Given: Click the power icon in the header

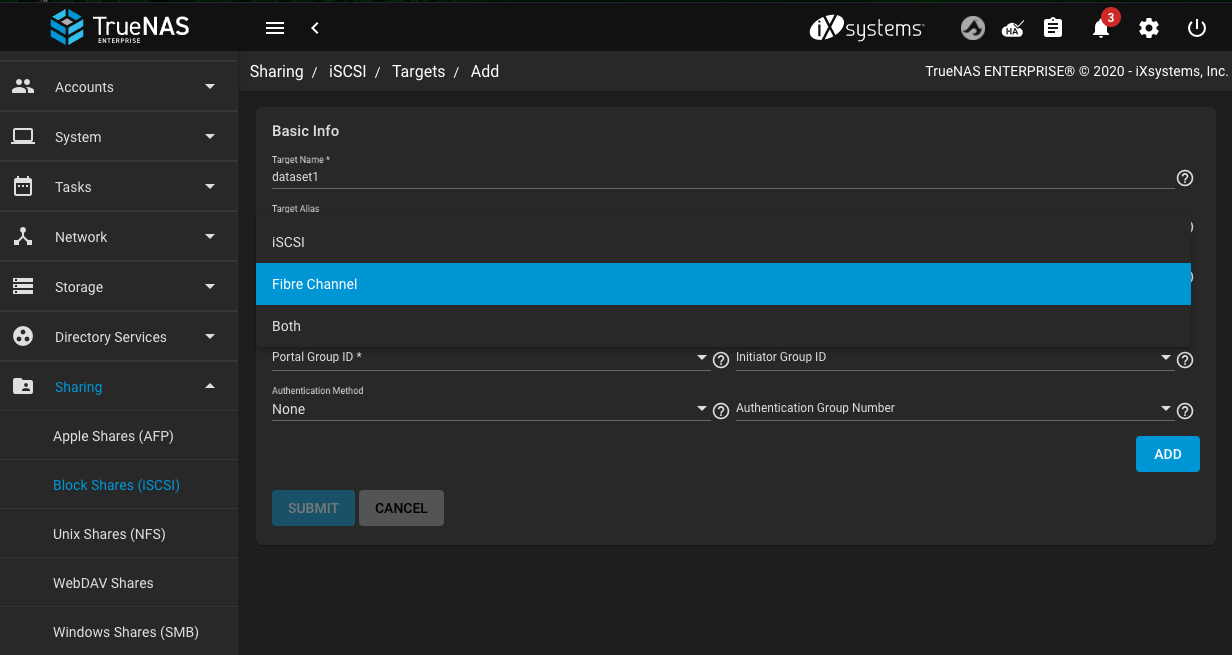Looking at the screenshot, I should point(1197,28).
